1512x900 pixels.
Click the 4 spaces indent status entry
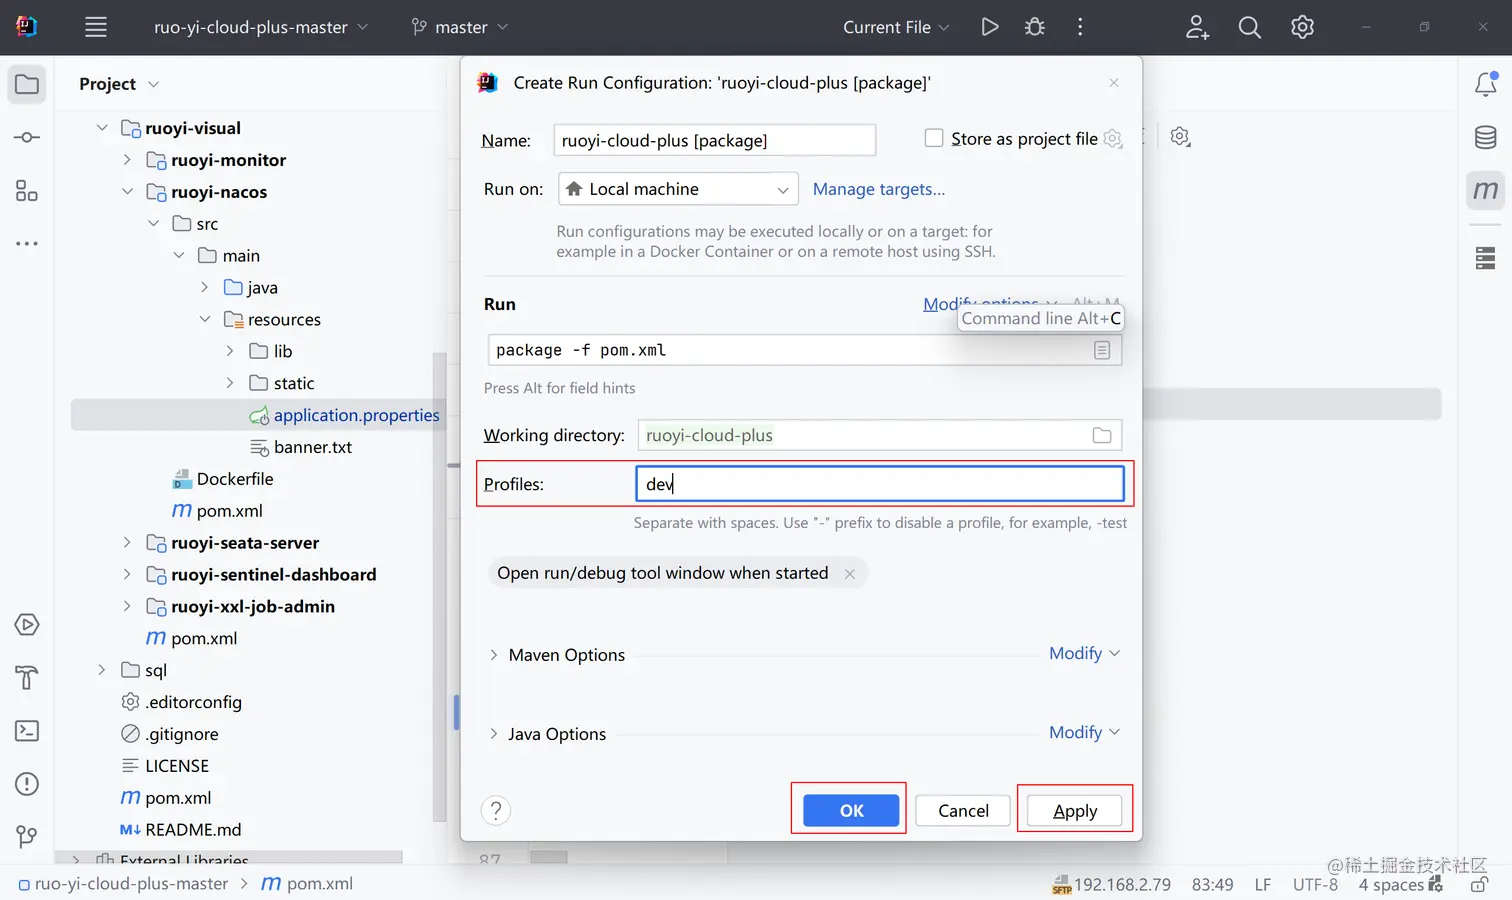[x=1391, y=885]
